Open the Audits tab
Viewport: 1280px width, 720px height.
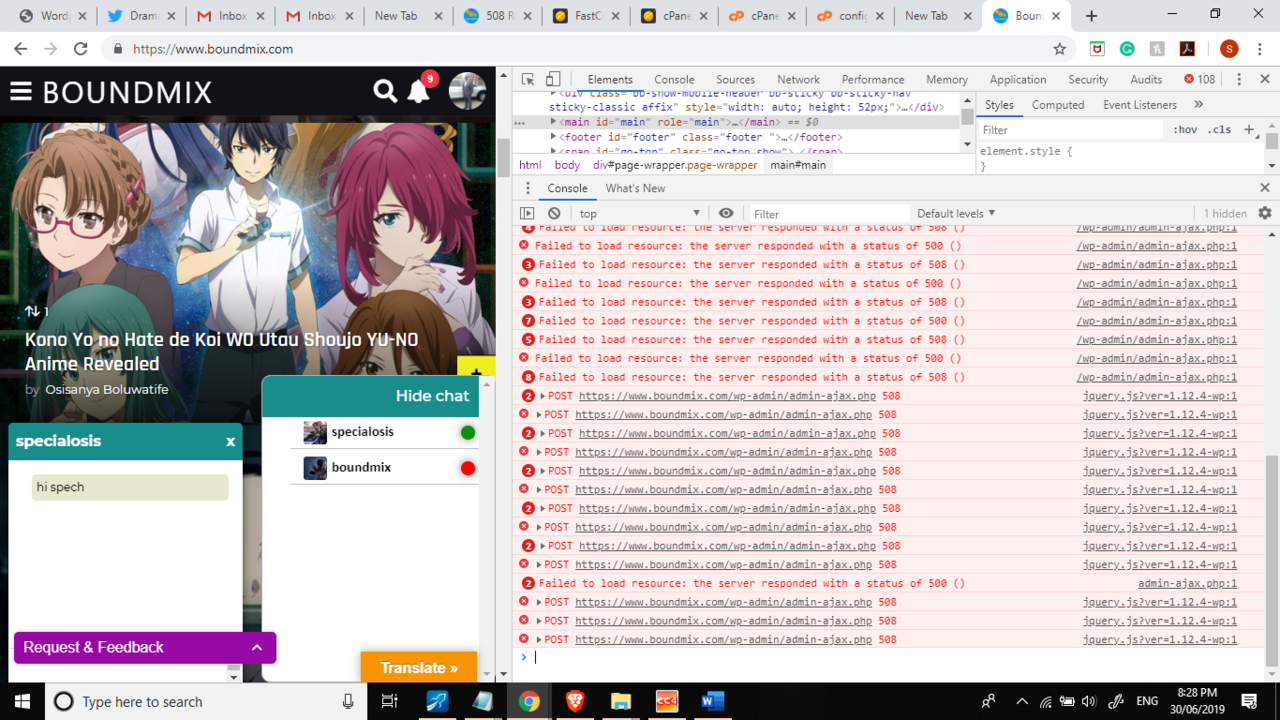pos(1146,79)
